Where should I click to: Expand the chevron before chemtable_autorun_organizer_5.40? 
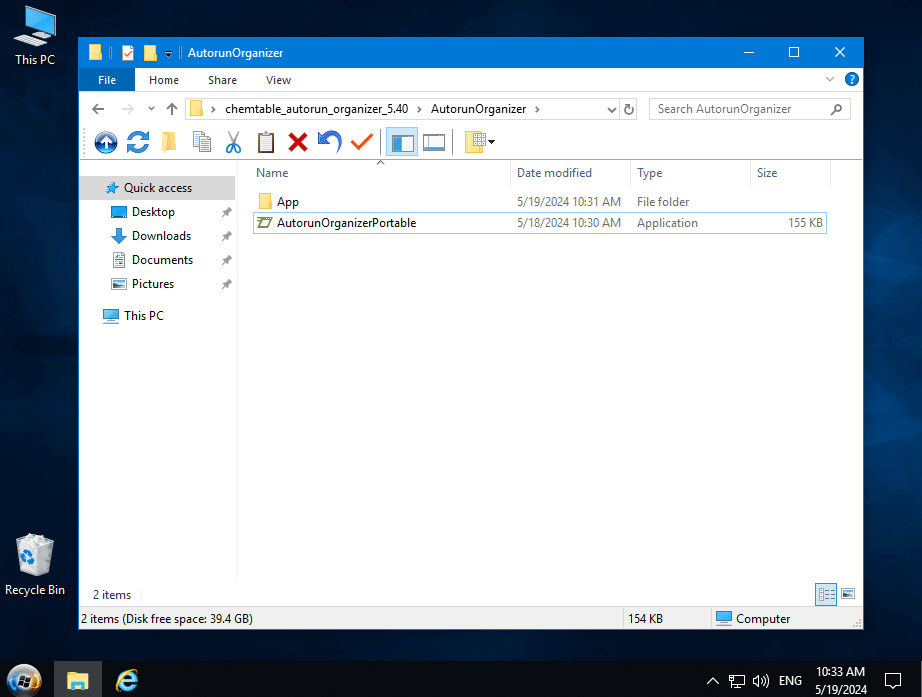[213, 109]
